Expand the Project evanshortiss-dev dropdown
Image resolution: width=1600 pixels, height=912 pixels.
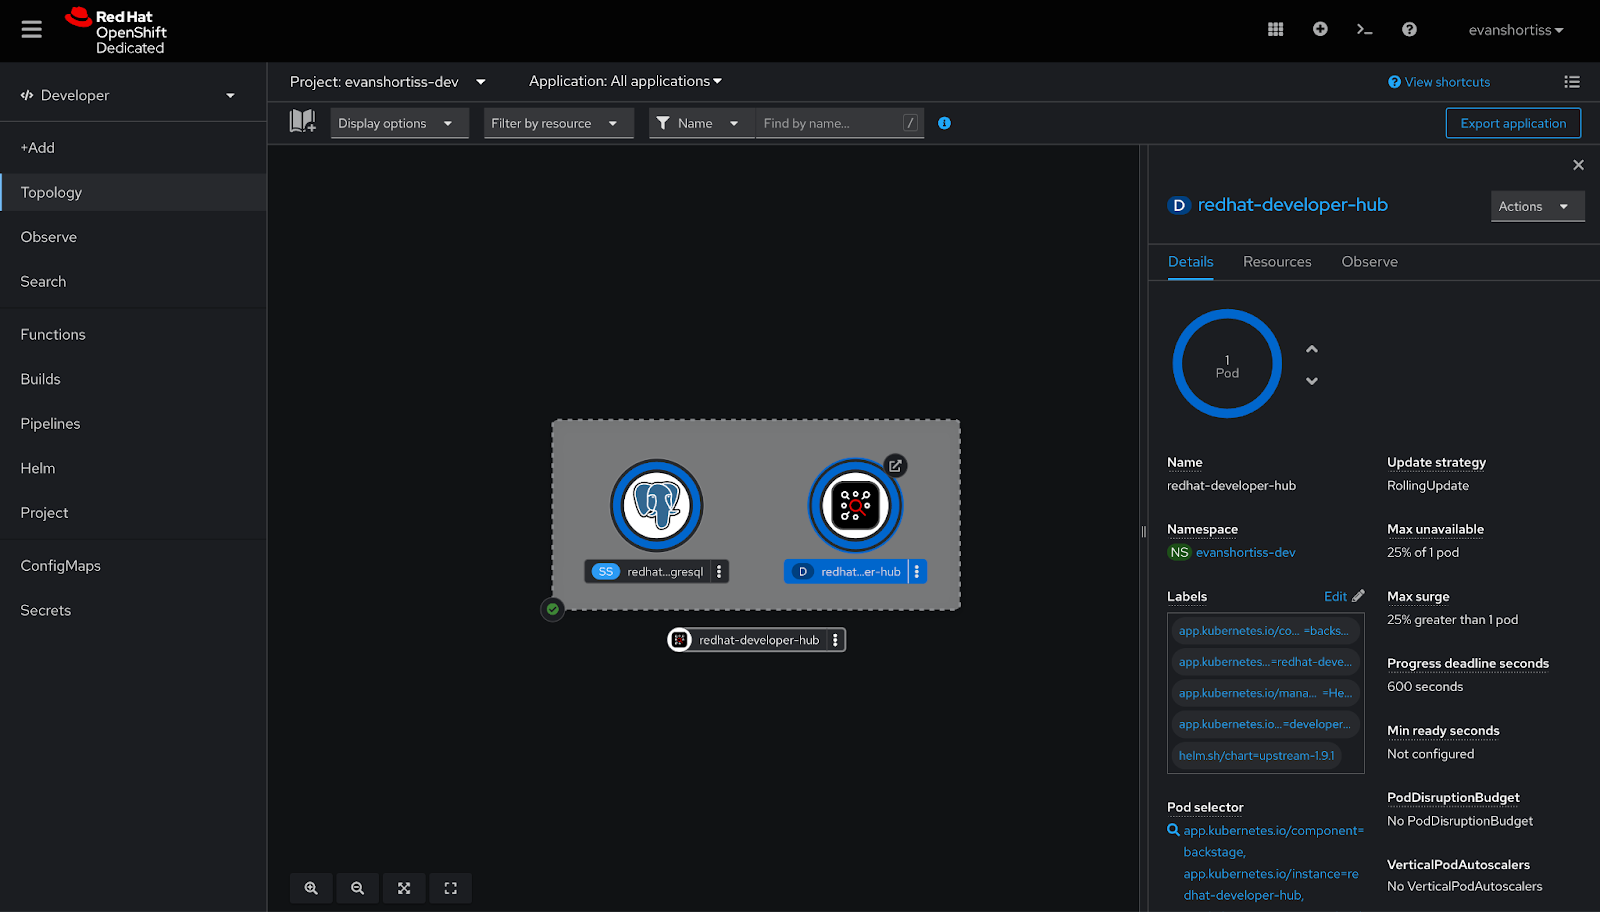pos(388,82)
